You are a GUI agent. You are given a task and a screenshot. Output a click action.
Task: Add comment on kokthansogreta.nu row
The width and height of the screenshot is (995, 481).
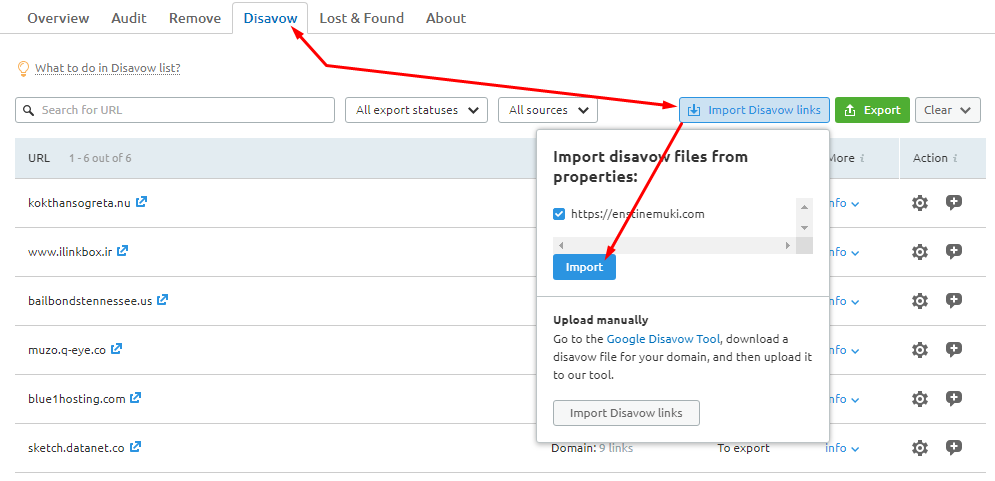pyautogui.click(x=954, y=203)
